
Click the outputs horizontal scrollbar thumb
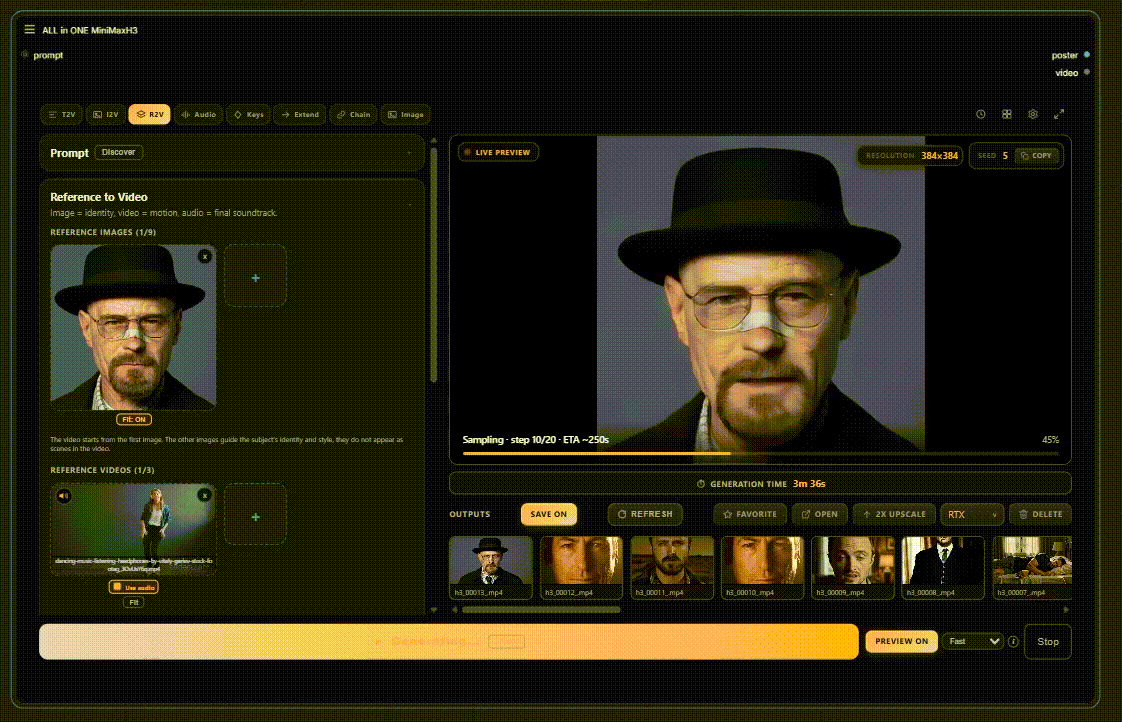click(541, 610)
